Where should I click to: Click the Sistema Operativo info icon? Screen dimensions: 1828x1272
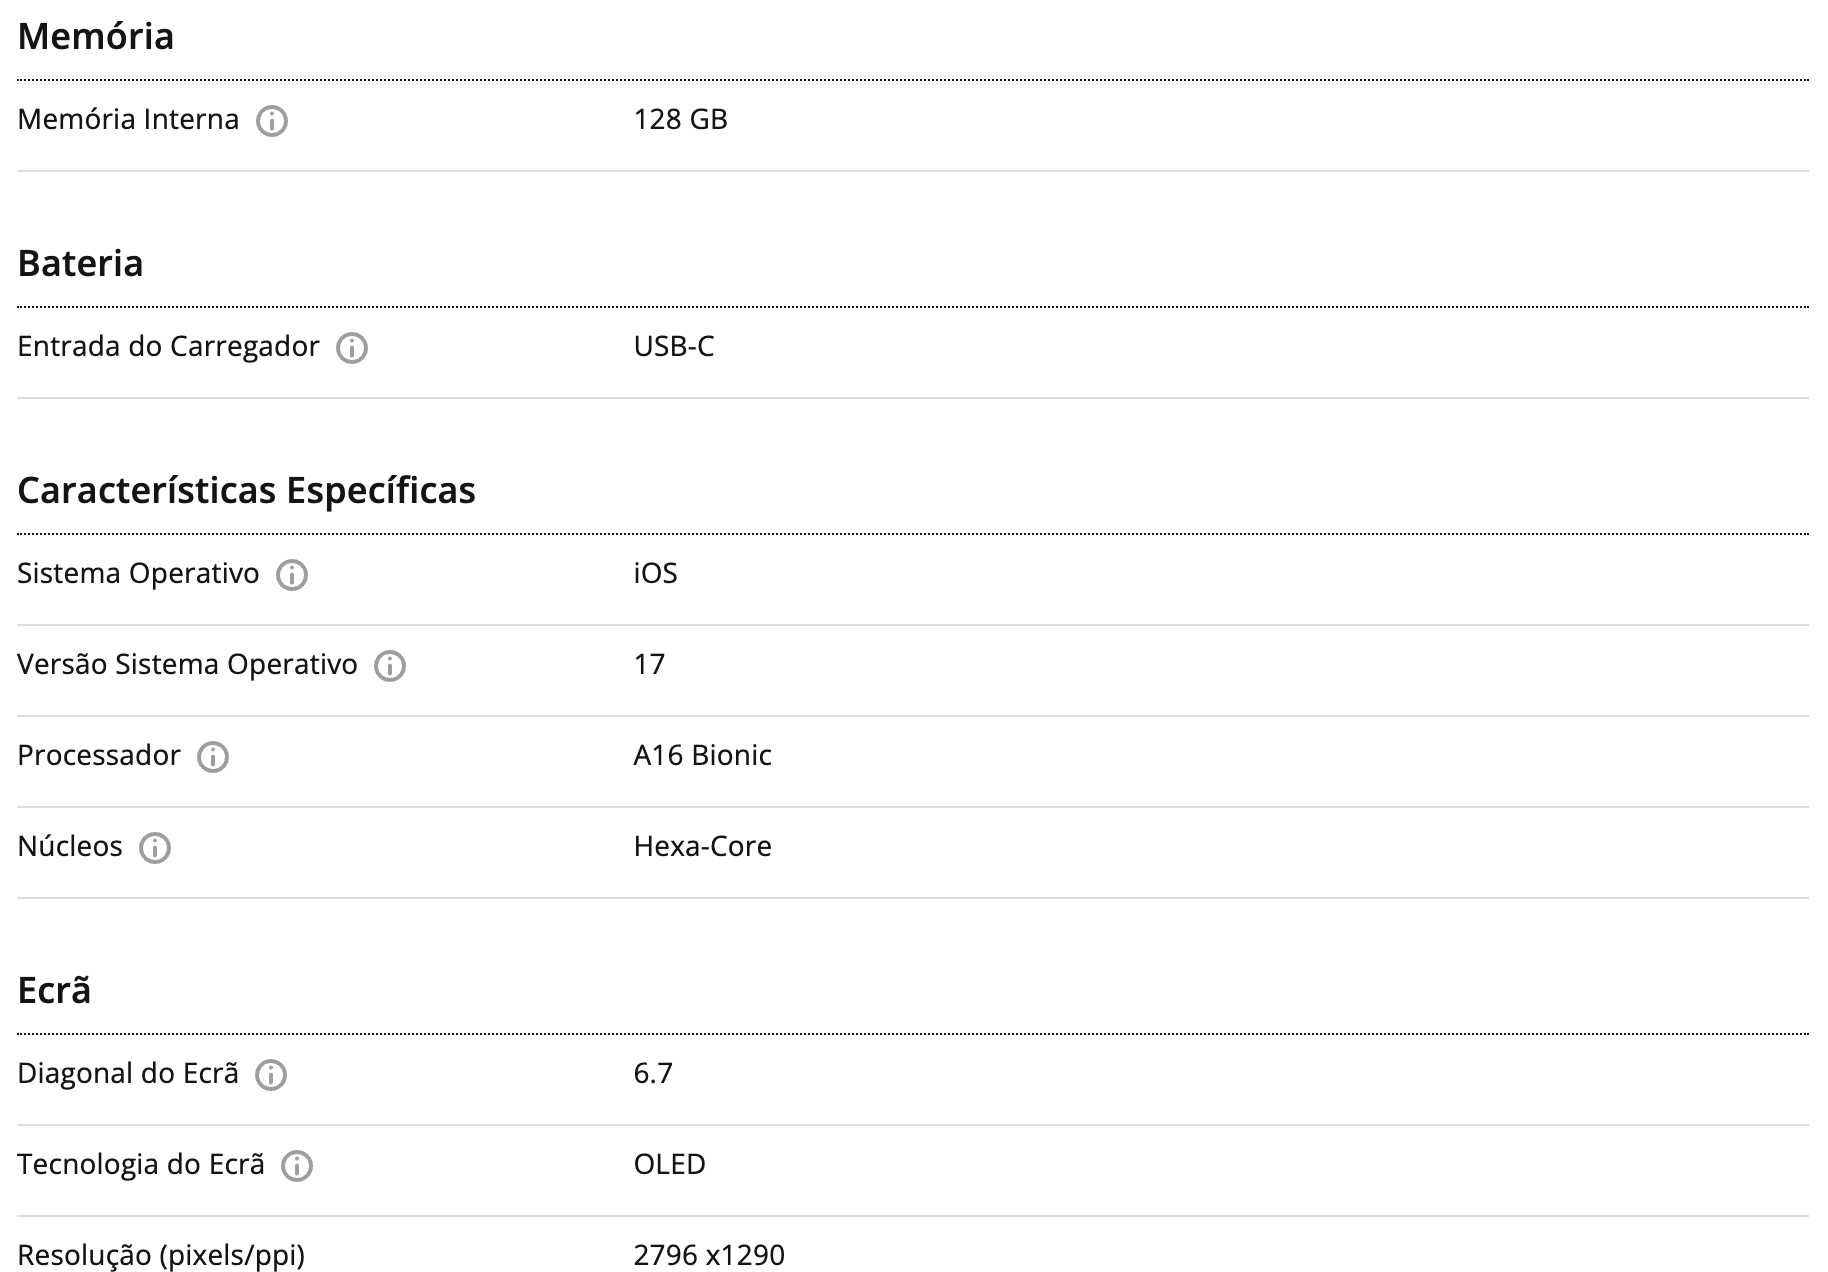pyautogui.click(x=292, y=575)
